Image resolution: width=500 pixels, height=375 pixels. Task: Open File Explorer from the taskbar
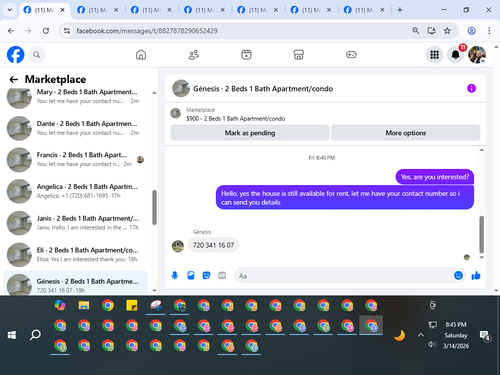click(x=84, y=305)
